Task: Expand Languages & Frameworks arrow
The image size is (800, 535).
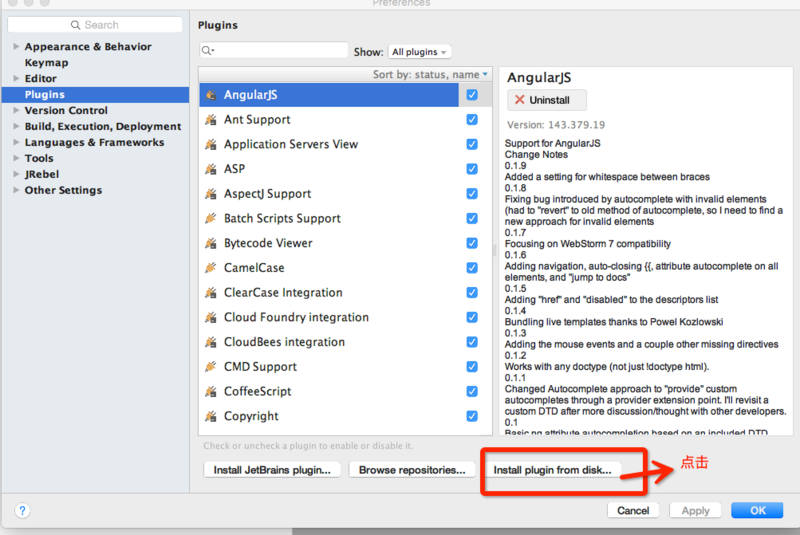Action: click(x=16, y=142)
